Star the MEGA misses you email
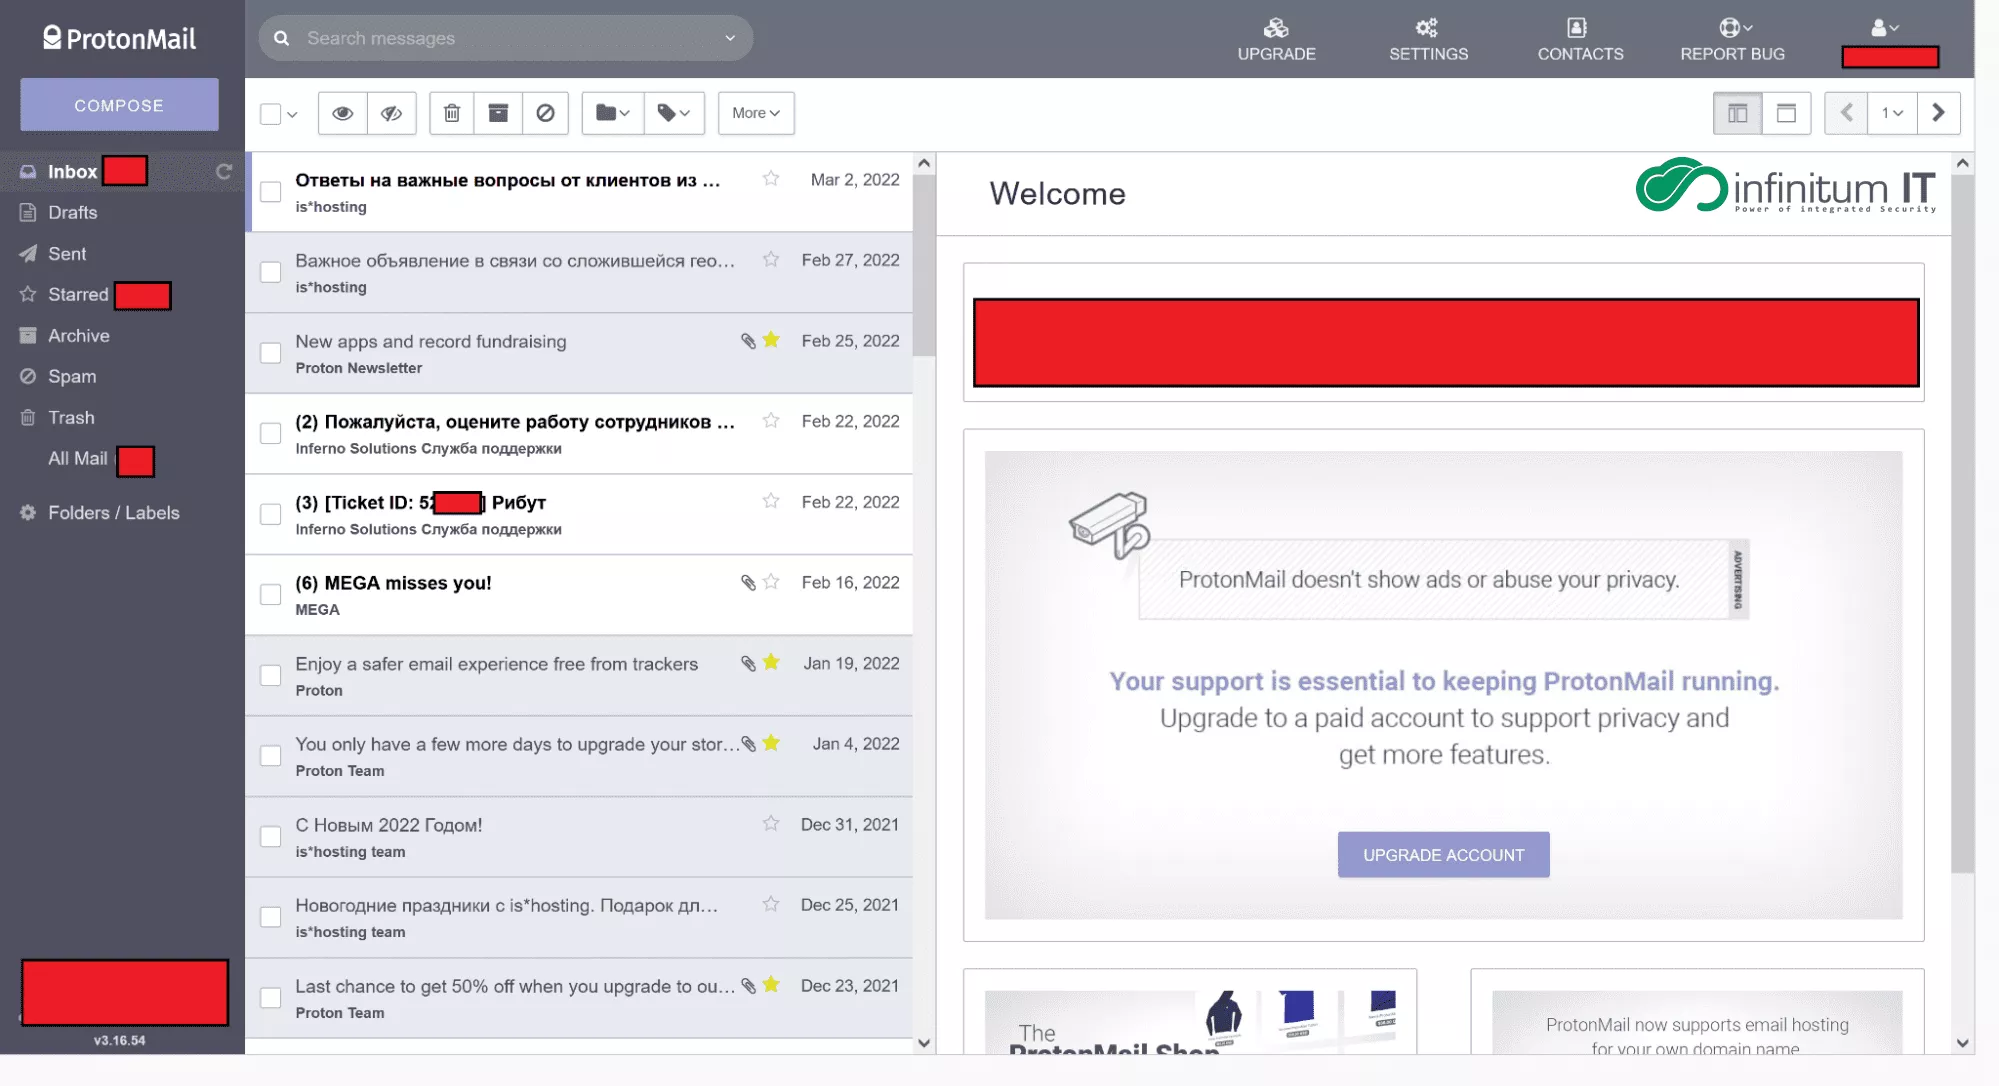 pyautogui.click(x=771, y=582)
